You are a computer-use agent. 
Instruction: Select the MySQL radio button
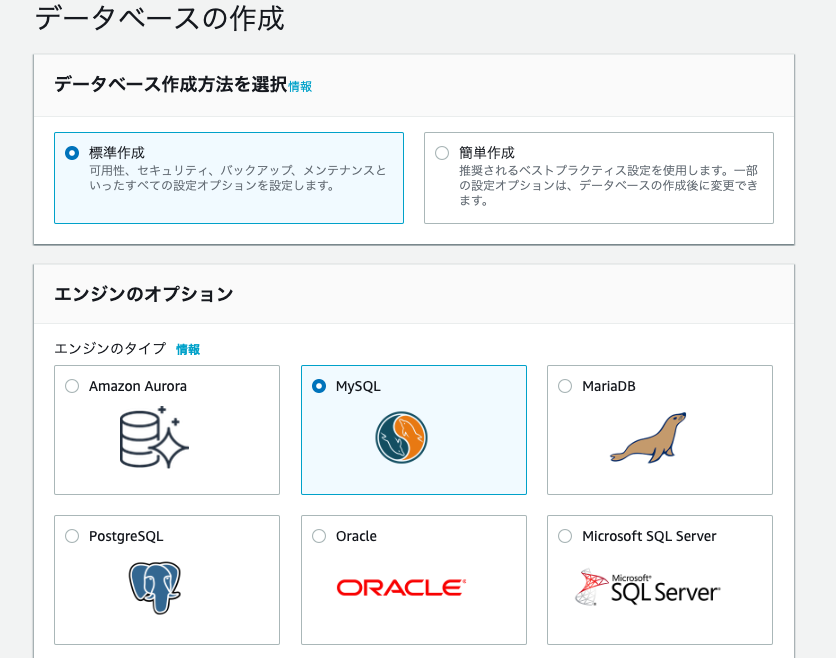(317, 386)
